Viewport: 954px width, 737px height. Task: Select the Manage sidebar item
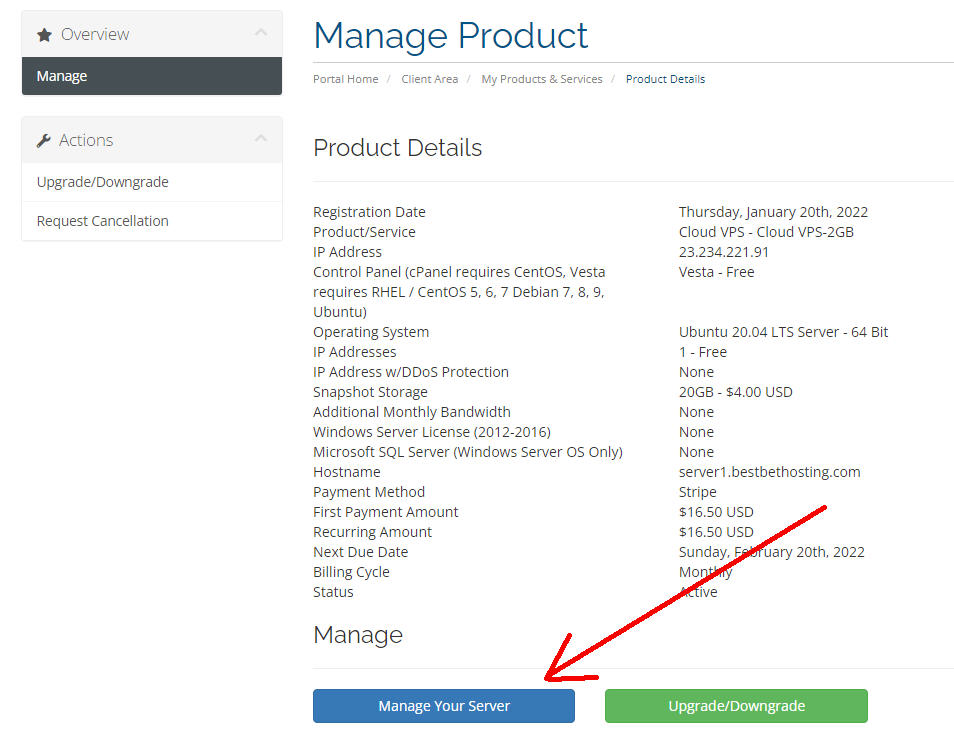151,76
